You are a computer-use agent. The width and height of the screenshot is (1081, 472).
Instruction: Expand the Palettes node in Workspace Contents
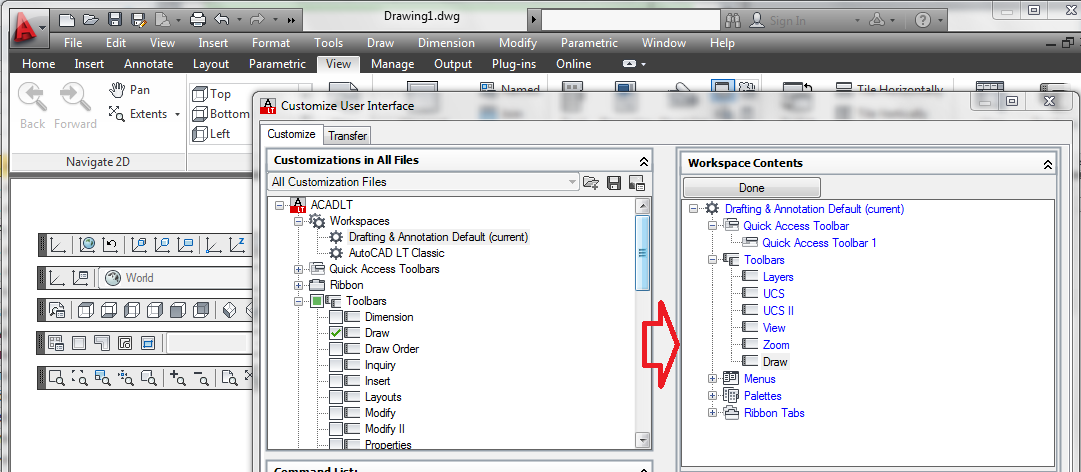pyautogui.click(x=713, y=396)
